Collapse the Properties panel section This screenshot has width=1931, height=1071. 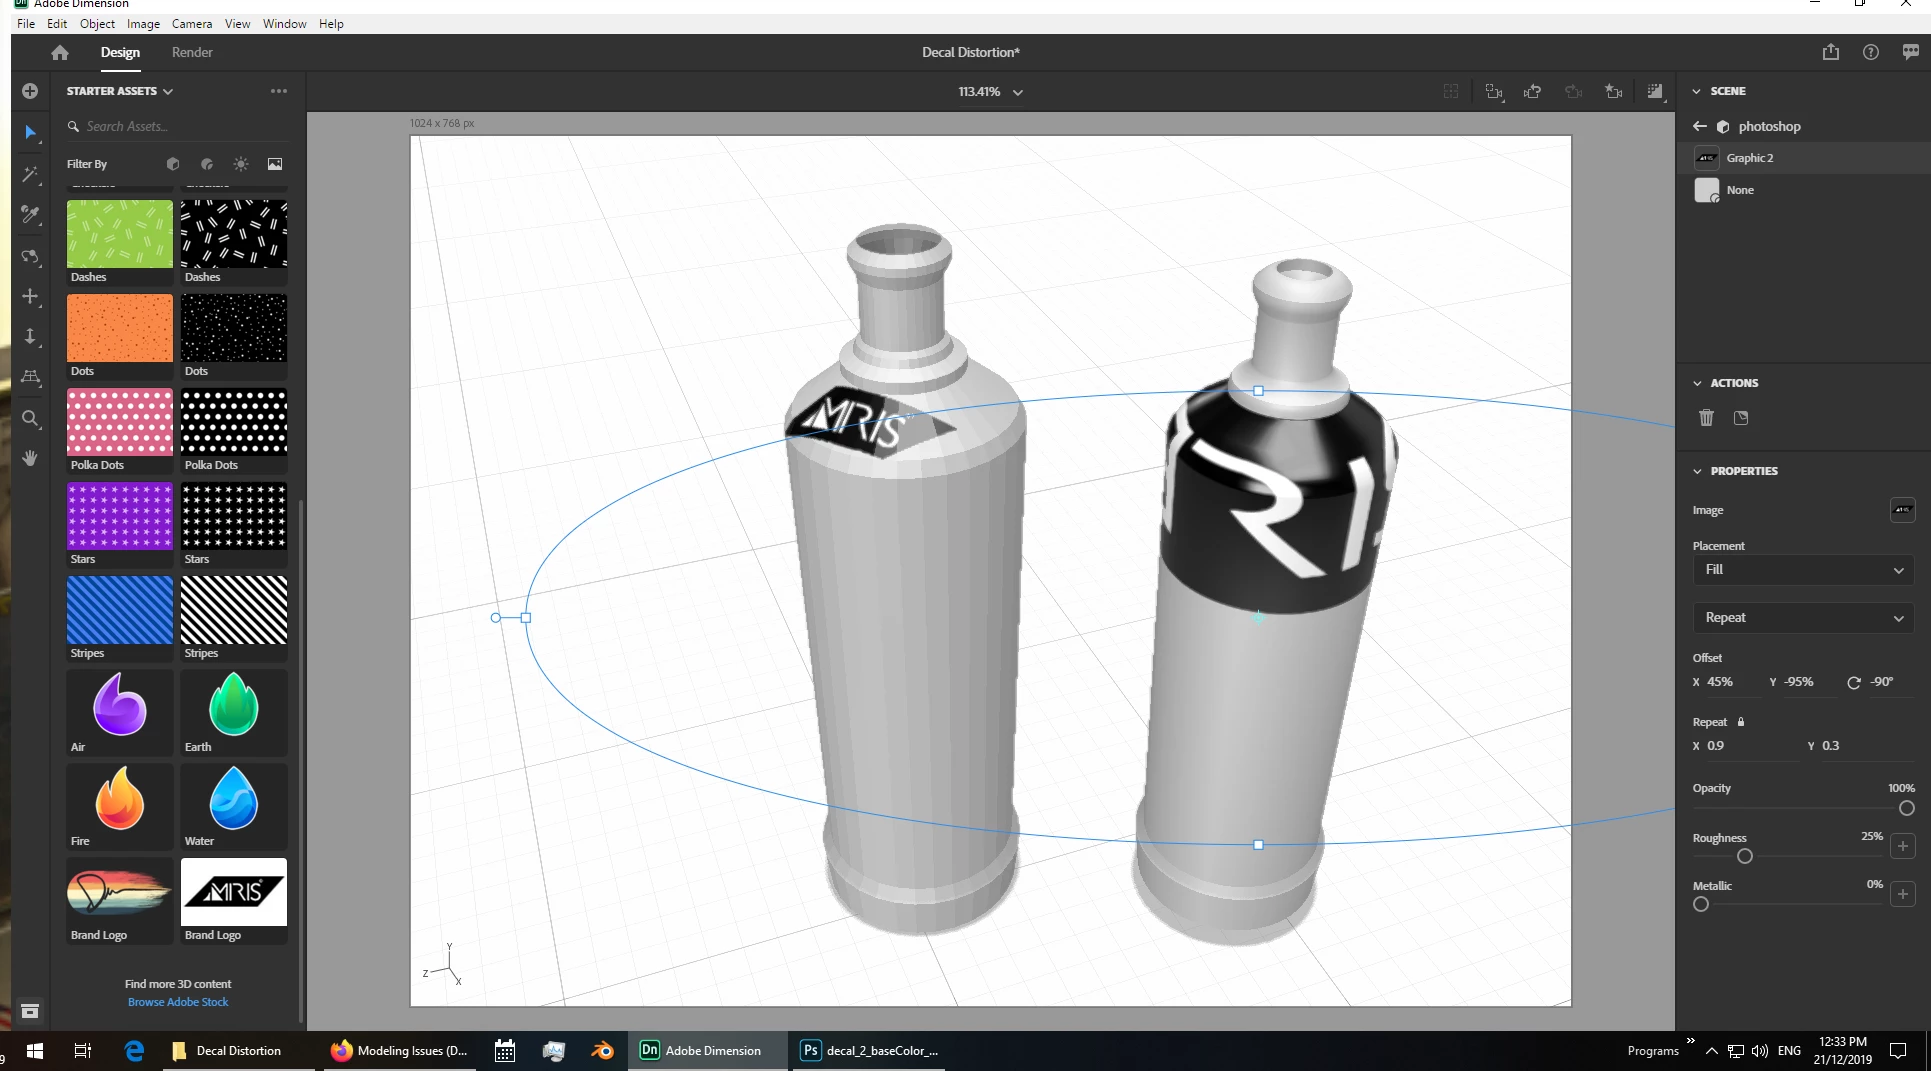pyautogui.click(x=1697, y=471)
